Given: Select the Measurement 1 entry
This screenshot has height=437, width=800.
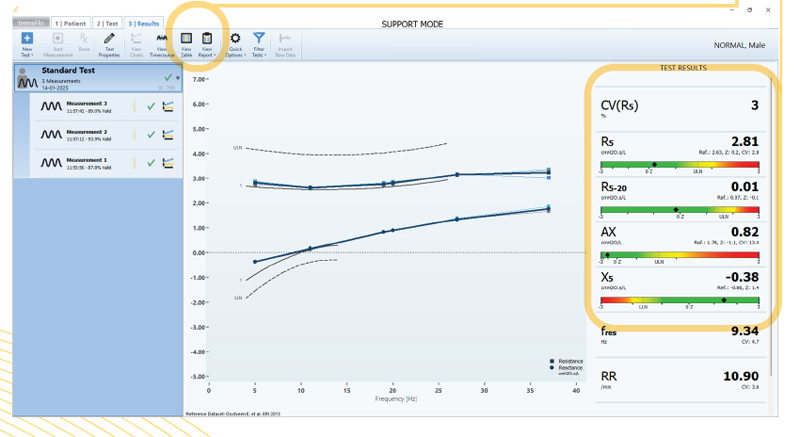Looking at the screenshot, I should point(87,162).
